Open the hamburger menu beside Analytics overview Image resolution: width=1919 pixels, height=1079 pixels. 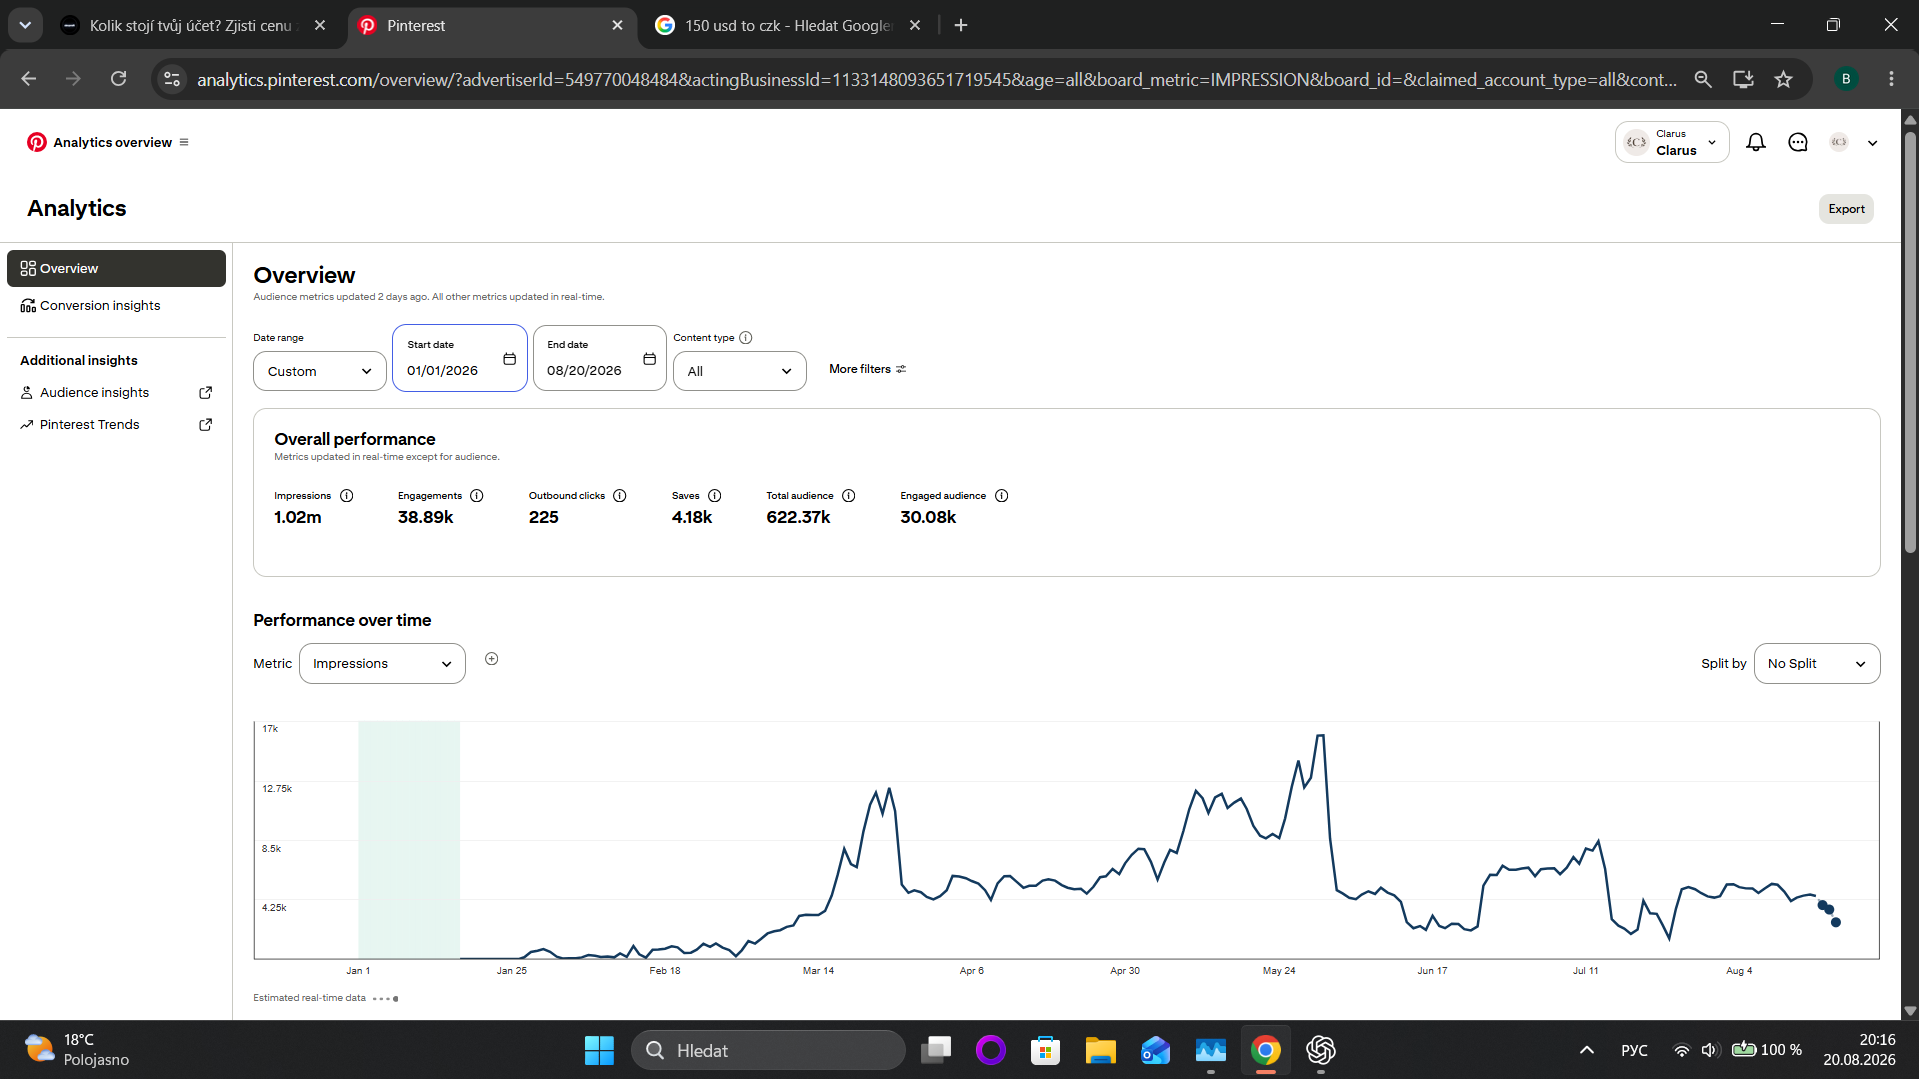[184, 142]
